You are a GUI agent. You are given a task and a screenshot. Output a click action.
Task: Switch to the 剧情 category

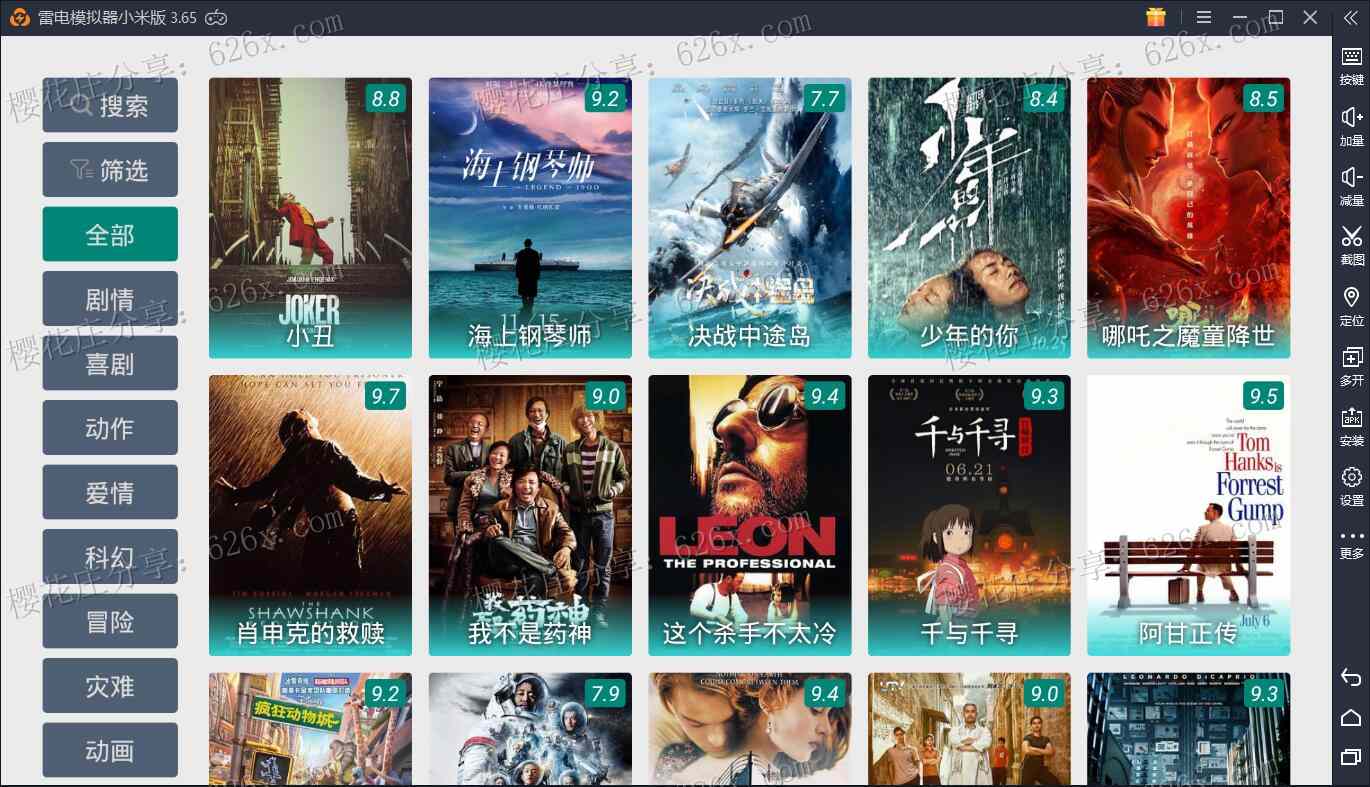[110, 298]
